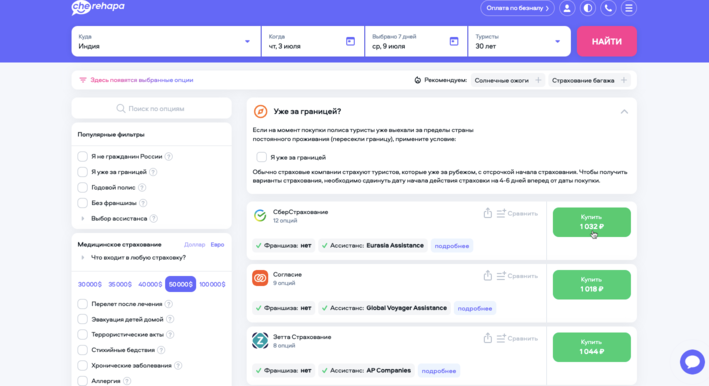
Task: Switch currency to Евро
Action: tap(217, 245)
